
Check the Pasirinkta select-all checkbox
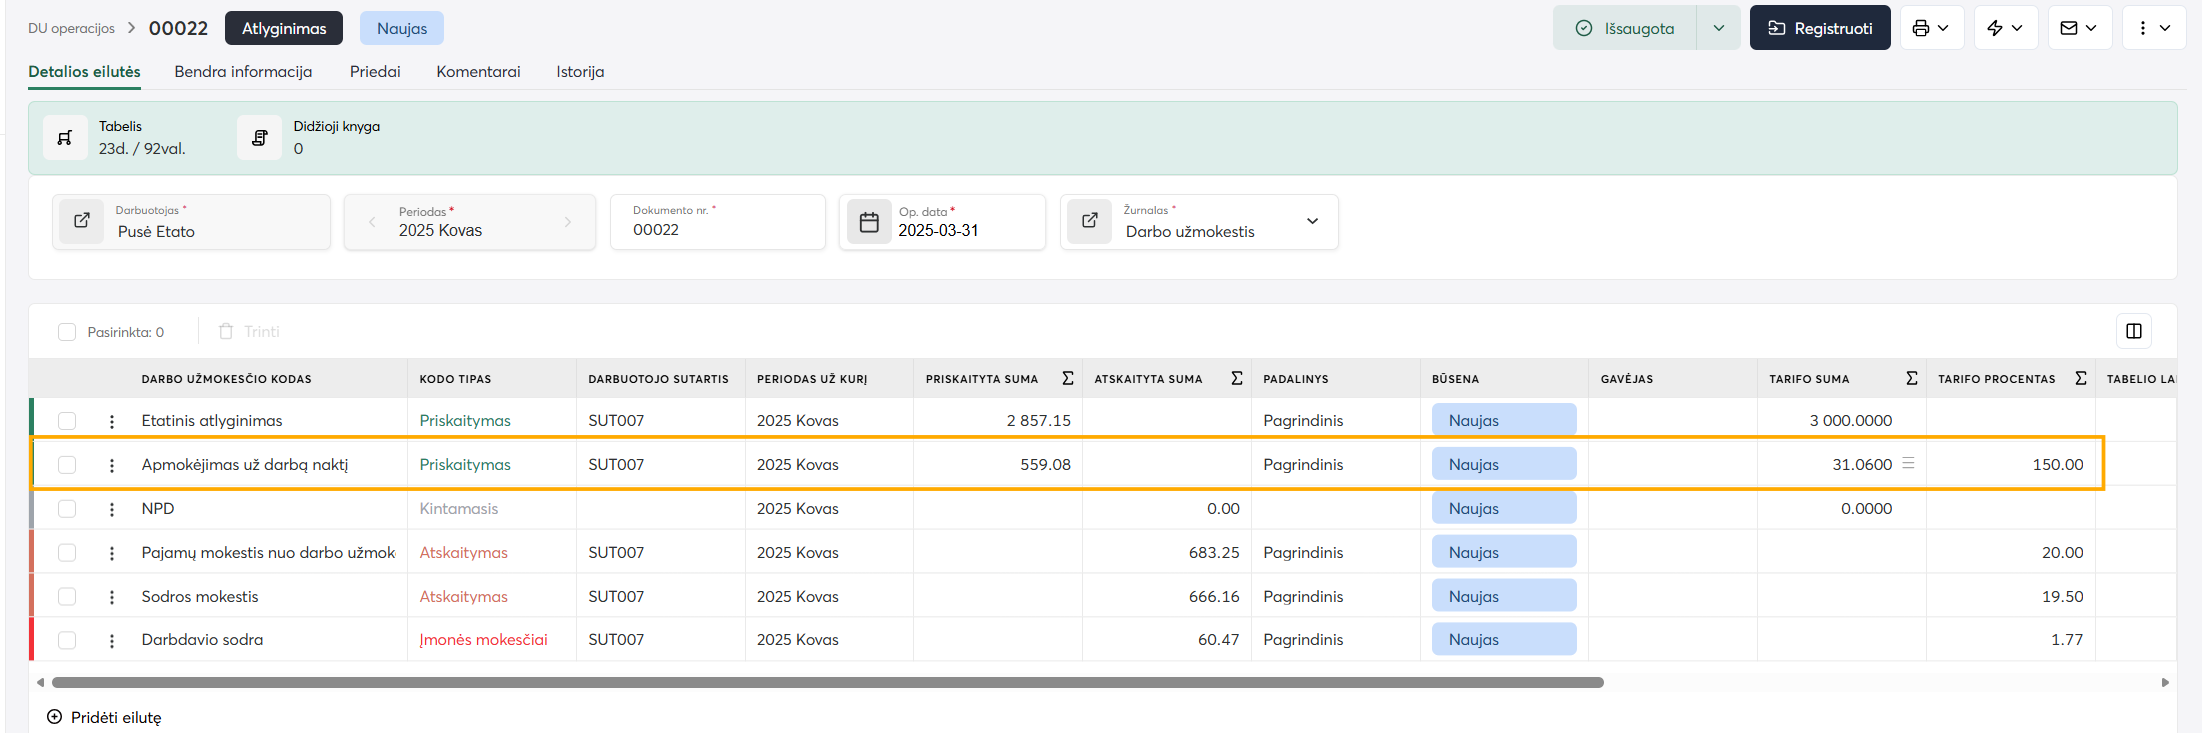[67, 332]
